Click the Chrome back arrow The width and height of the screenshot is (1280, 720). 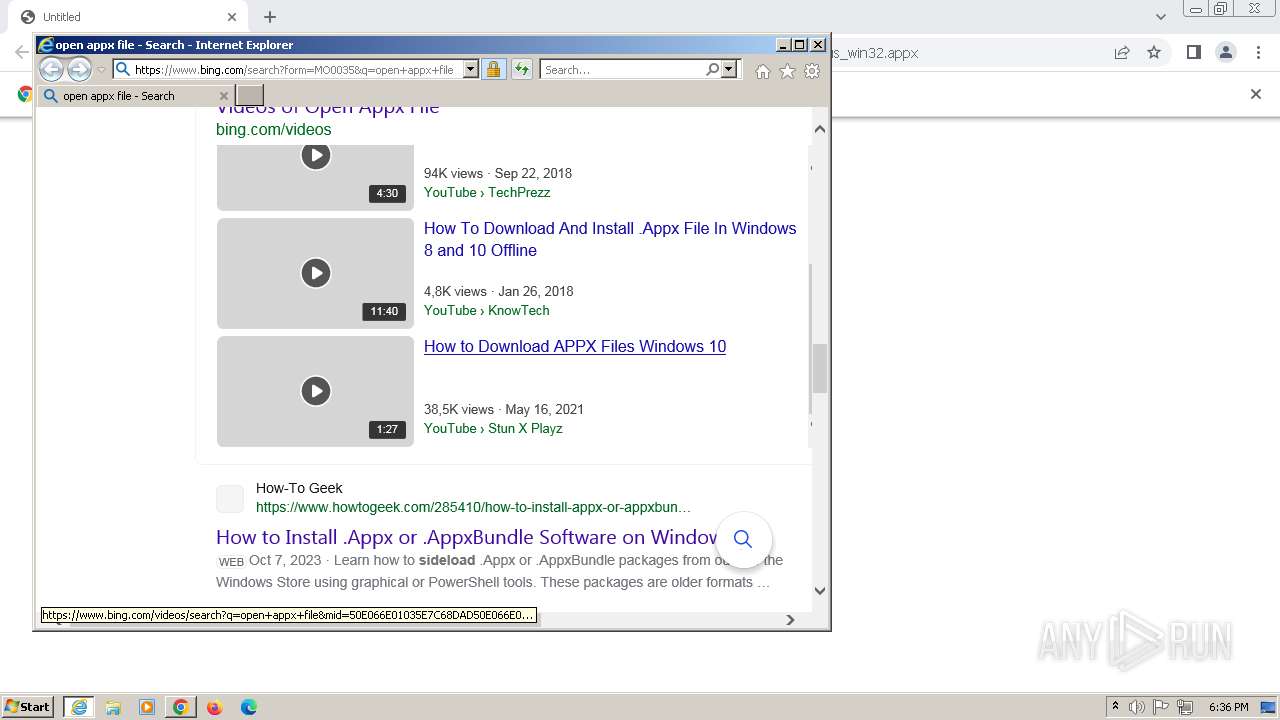tap(21, 52)
